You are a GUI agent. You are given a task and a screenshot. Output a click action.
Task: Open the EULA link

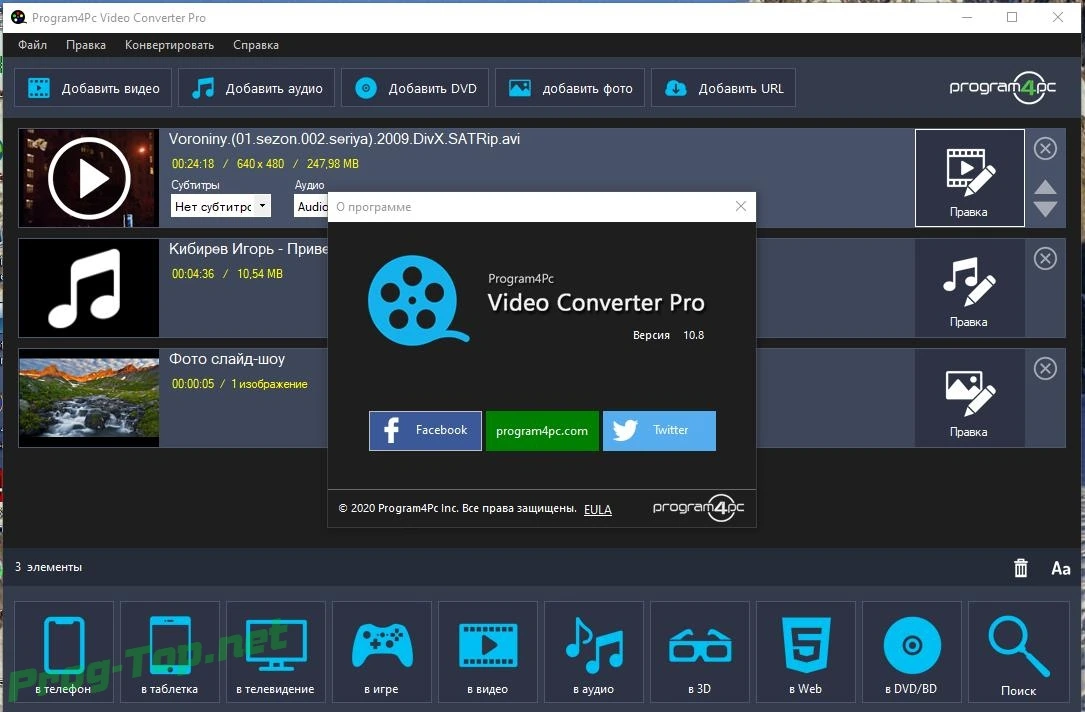point(598,510)
